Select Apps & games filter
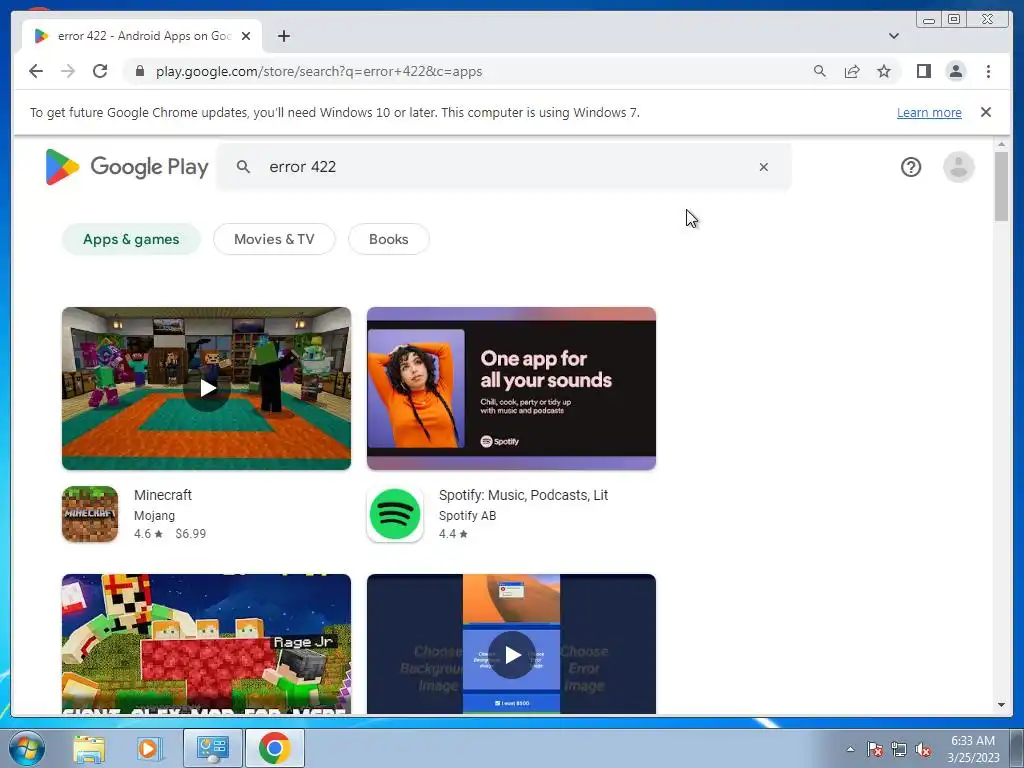Viewport: 1024px width, 768px height. pos(131,239)
